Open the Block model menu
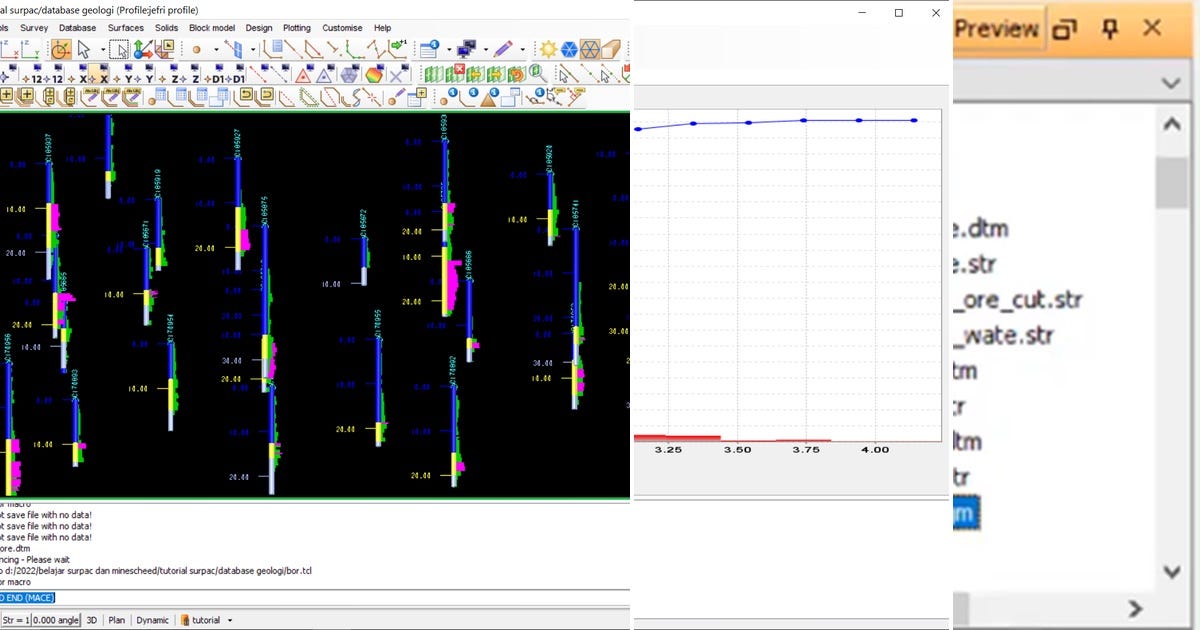Screen dimensions: 1200x630 click(212, 28)
